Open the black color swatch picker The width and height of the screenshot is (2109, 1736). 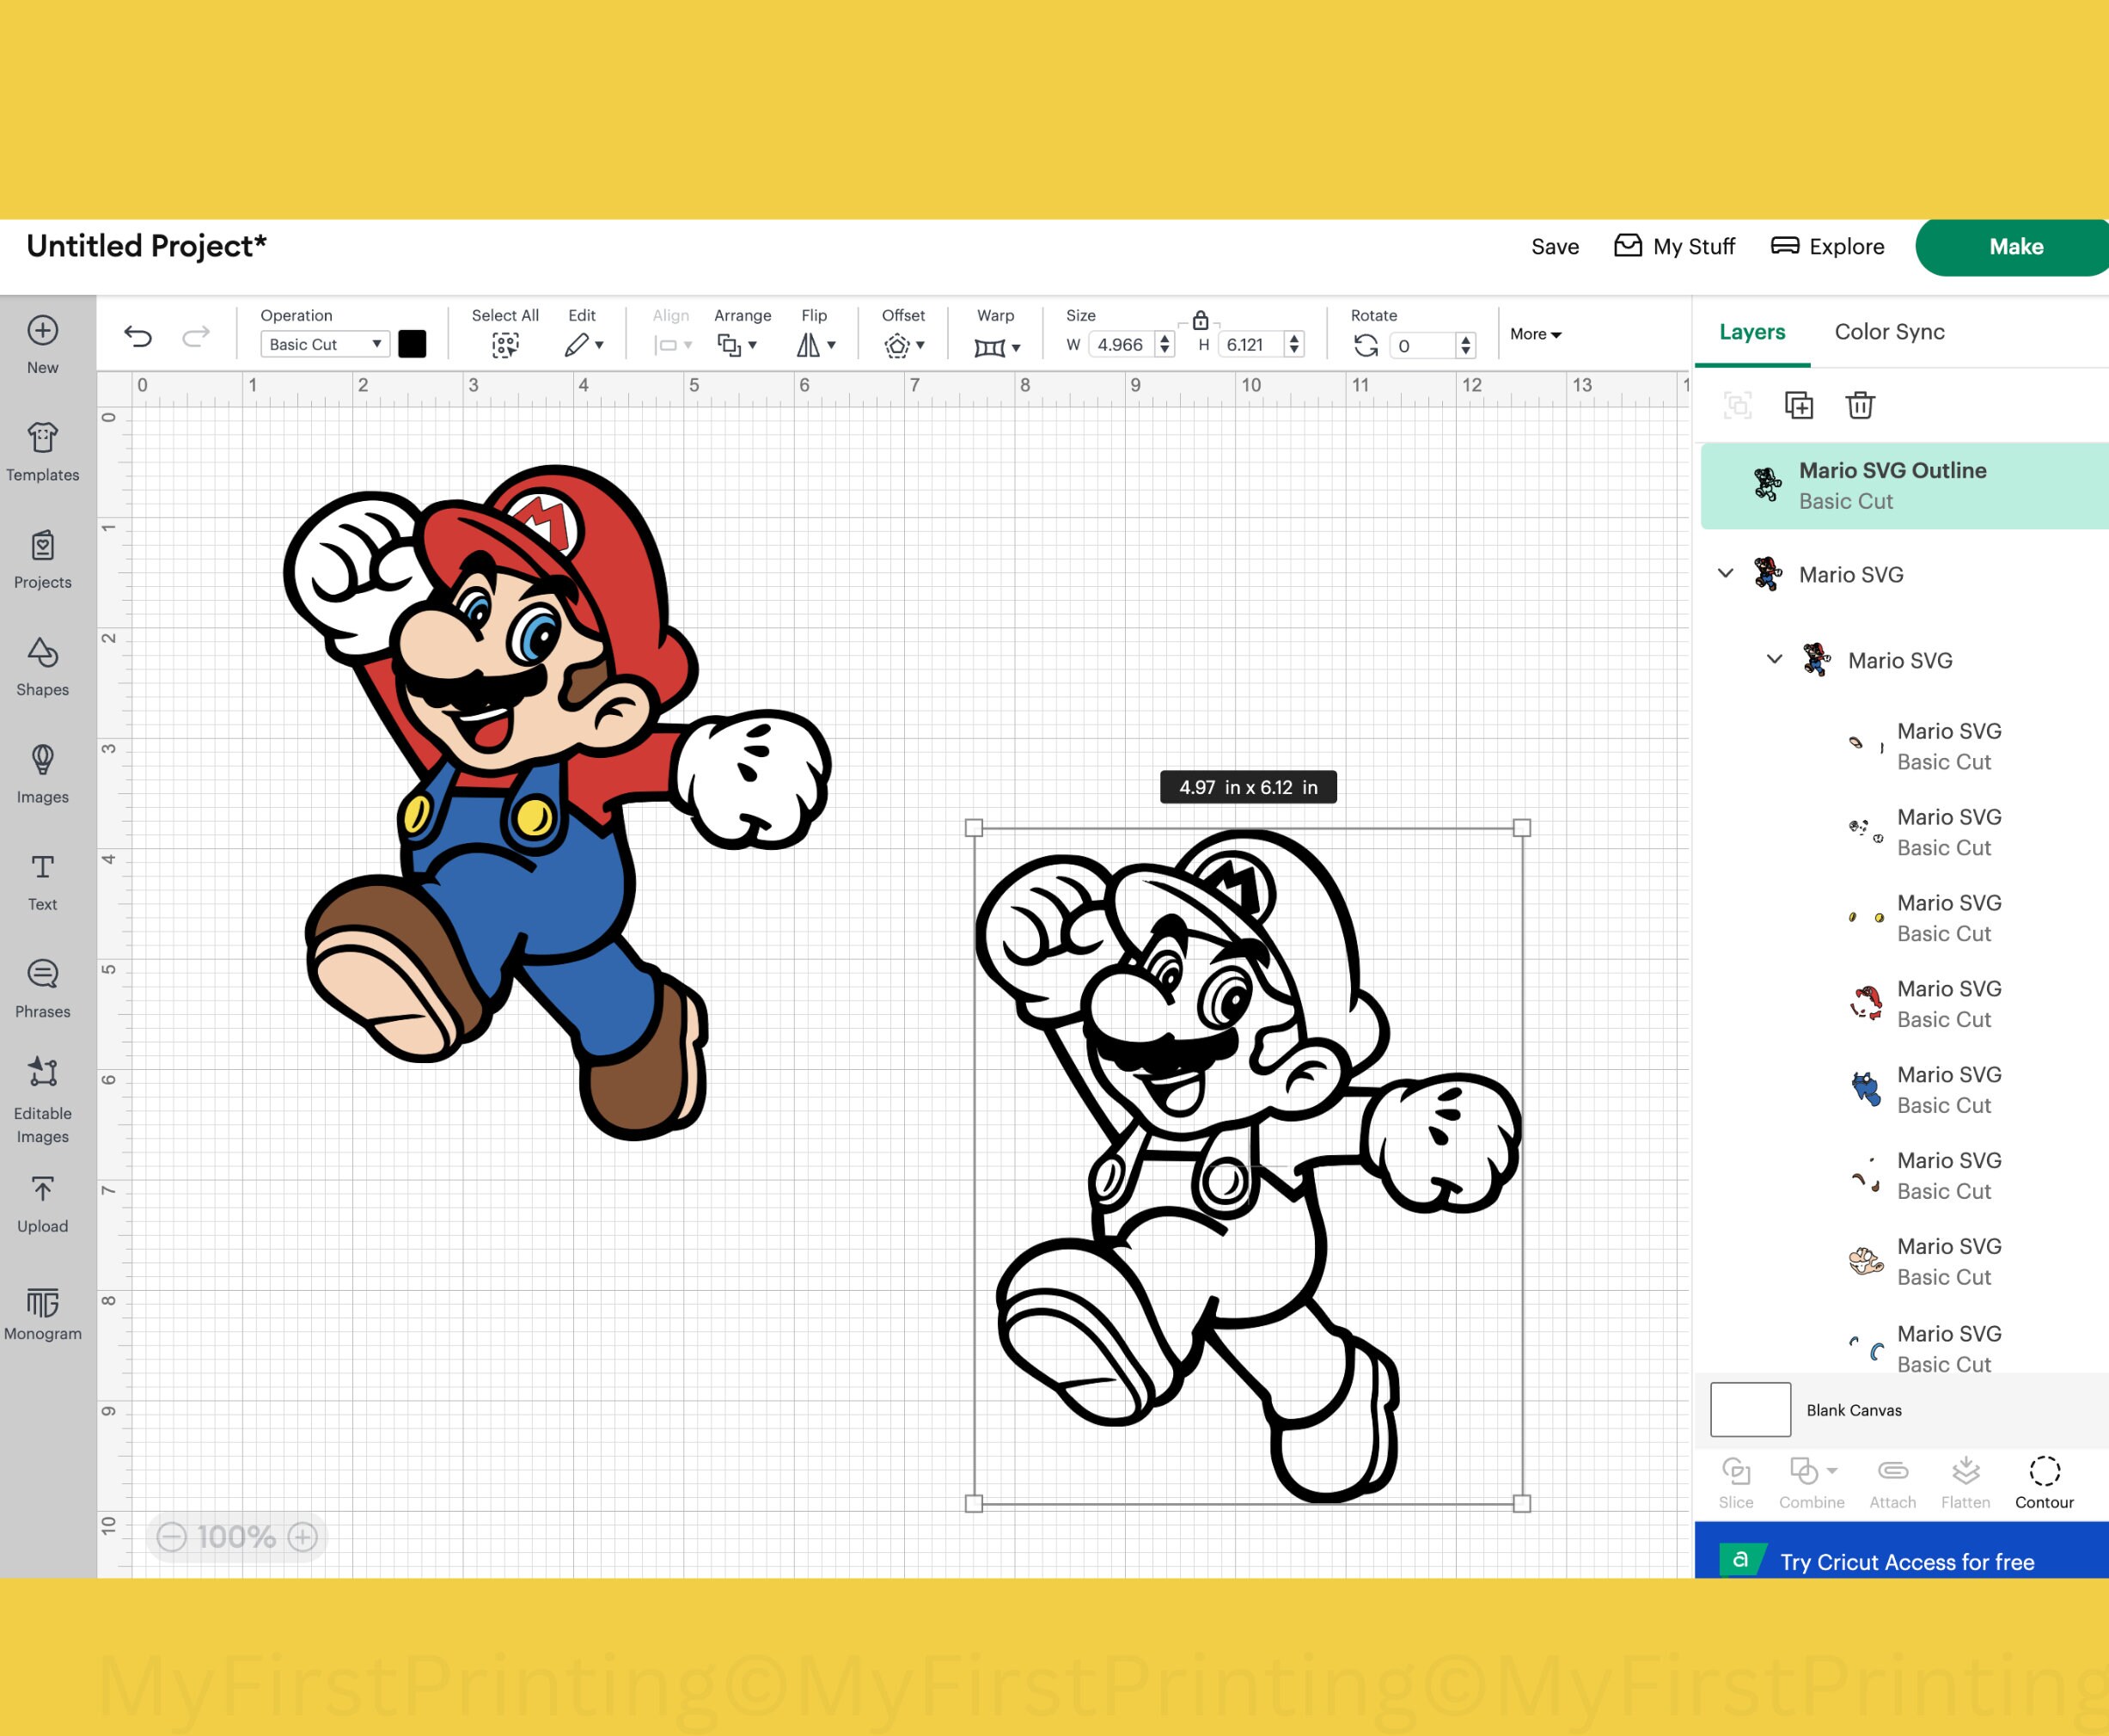pyautogui.click(x=412, y=343)
